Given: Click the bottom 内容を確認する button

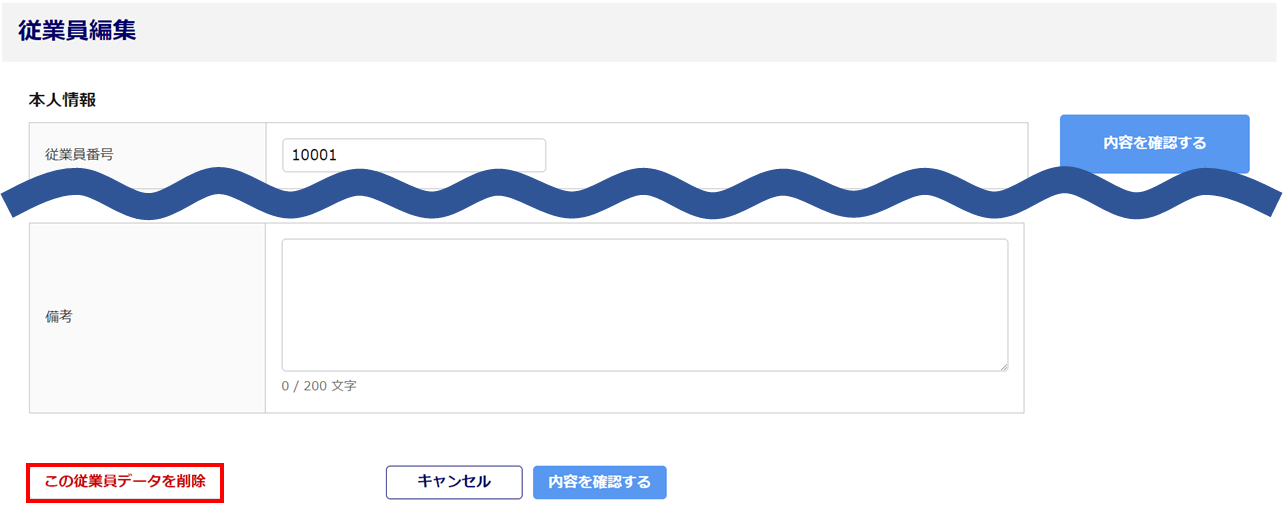Looking at the screenshot, I should [600, 482].
